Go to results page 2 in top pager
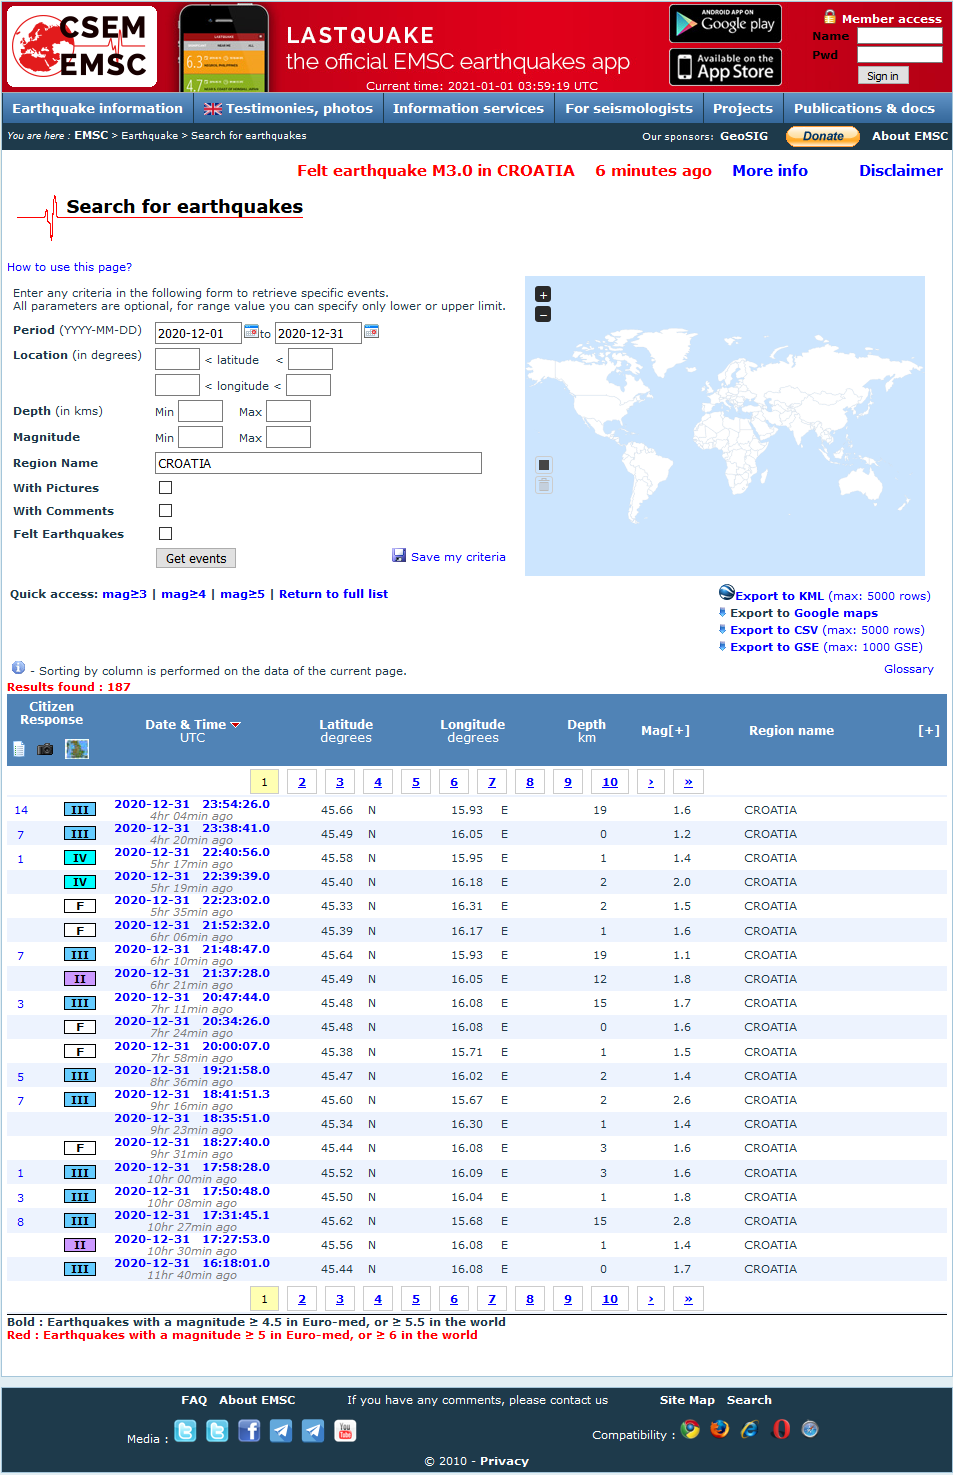The height and width of the screenshot is (1475, 953). coord(302,782)
